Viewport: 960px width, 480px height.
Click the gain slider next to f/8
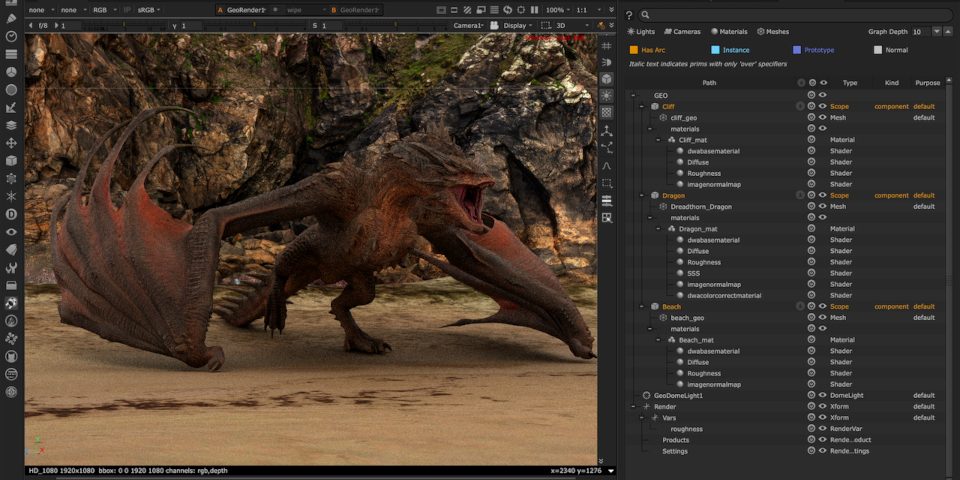(x=124, y=26)
